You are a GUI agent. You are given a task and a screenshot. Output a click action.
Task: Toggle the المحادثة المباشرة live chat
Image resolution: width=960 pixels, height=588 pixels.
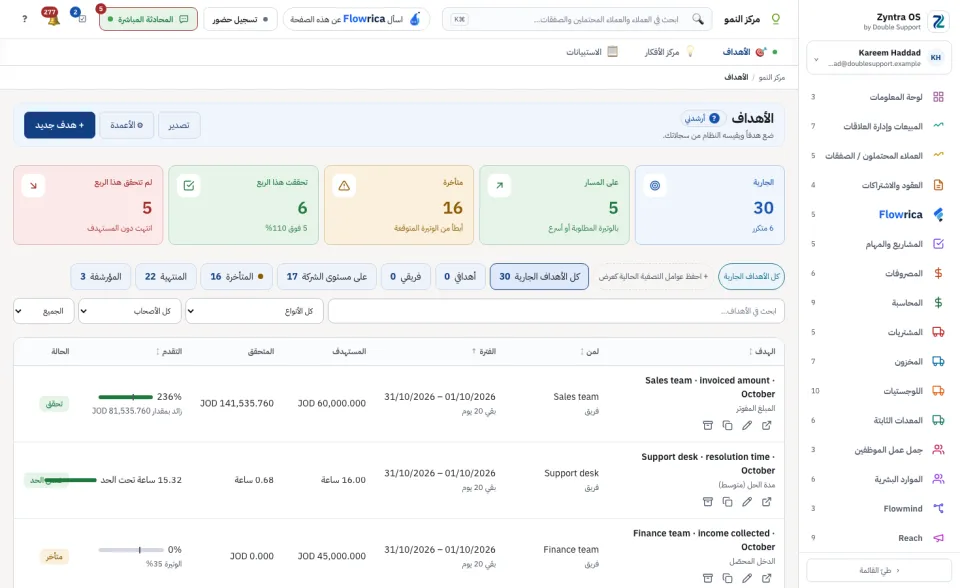click(148, 19)
